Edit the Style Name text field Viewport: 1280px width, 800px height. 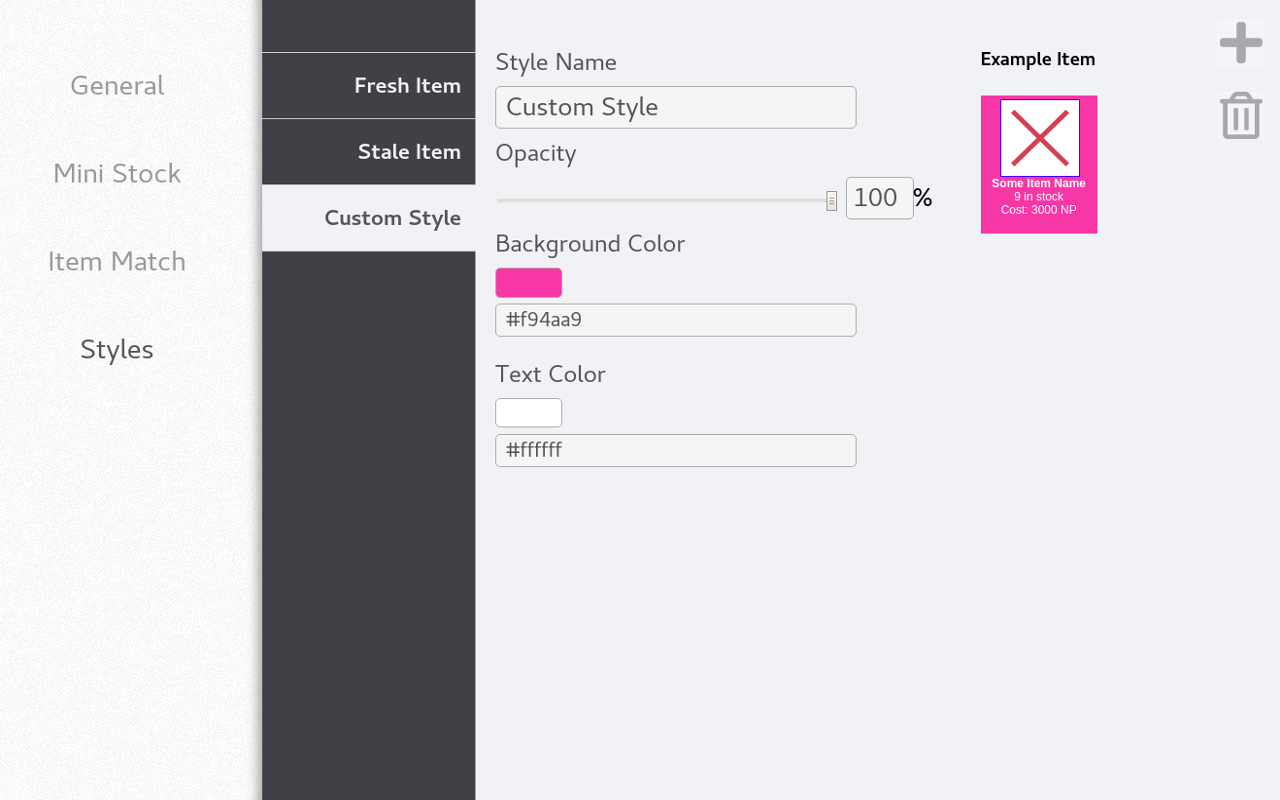point(676,107)
